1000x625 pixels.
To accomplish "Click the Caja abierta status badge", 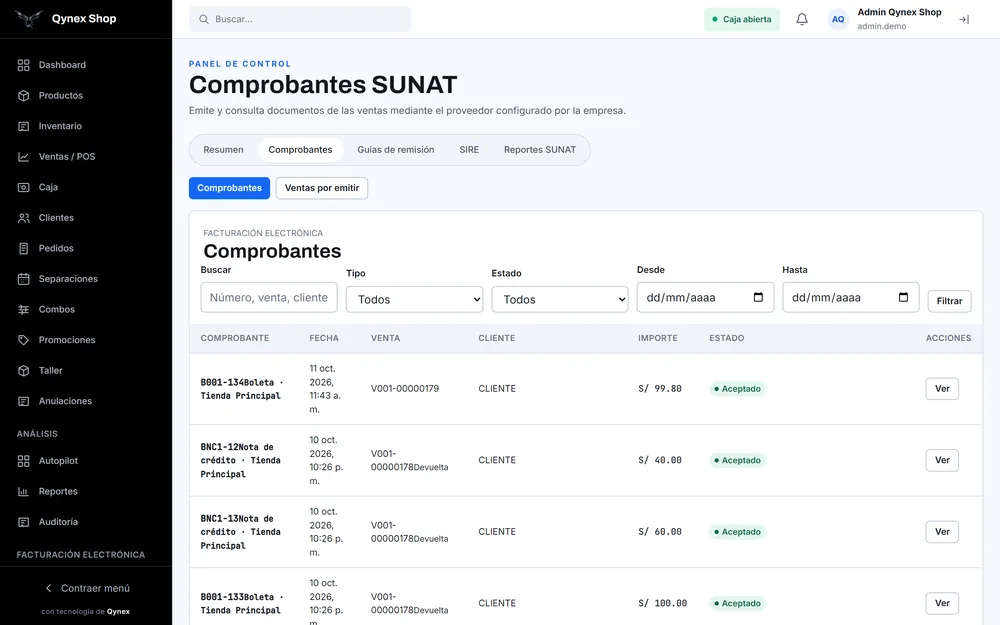I will pyautogui.click(x=742, y=19).
